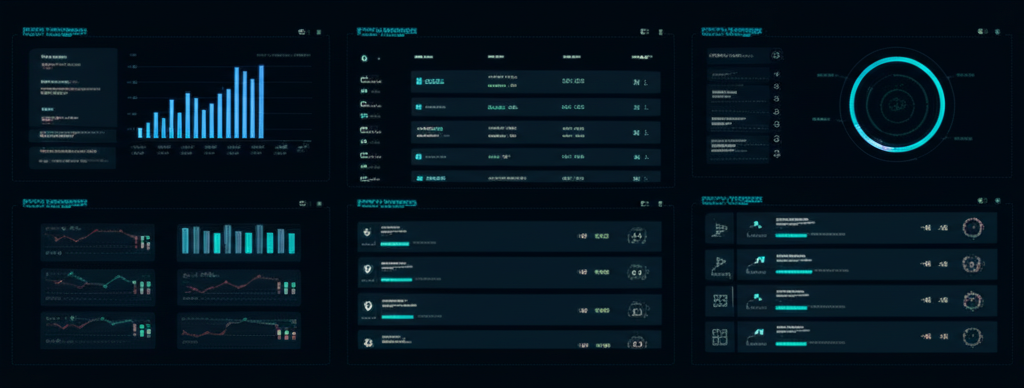Screen dimensions: 1024x388
Task: Click the shield icon in the first shield-list row
Action: click(x=368, y=231)
